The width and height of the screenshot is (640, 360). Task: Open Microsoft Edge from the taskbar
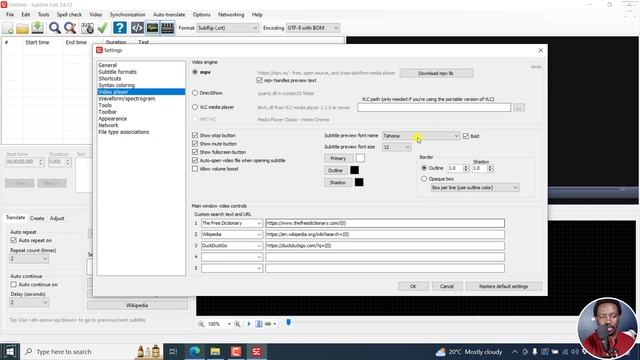coord(195,351)
